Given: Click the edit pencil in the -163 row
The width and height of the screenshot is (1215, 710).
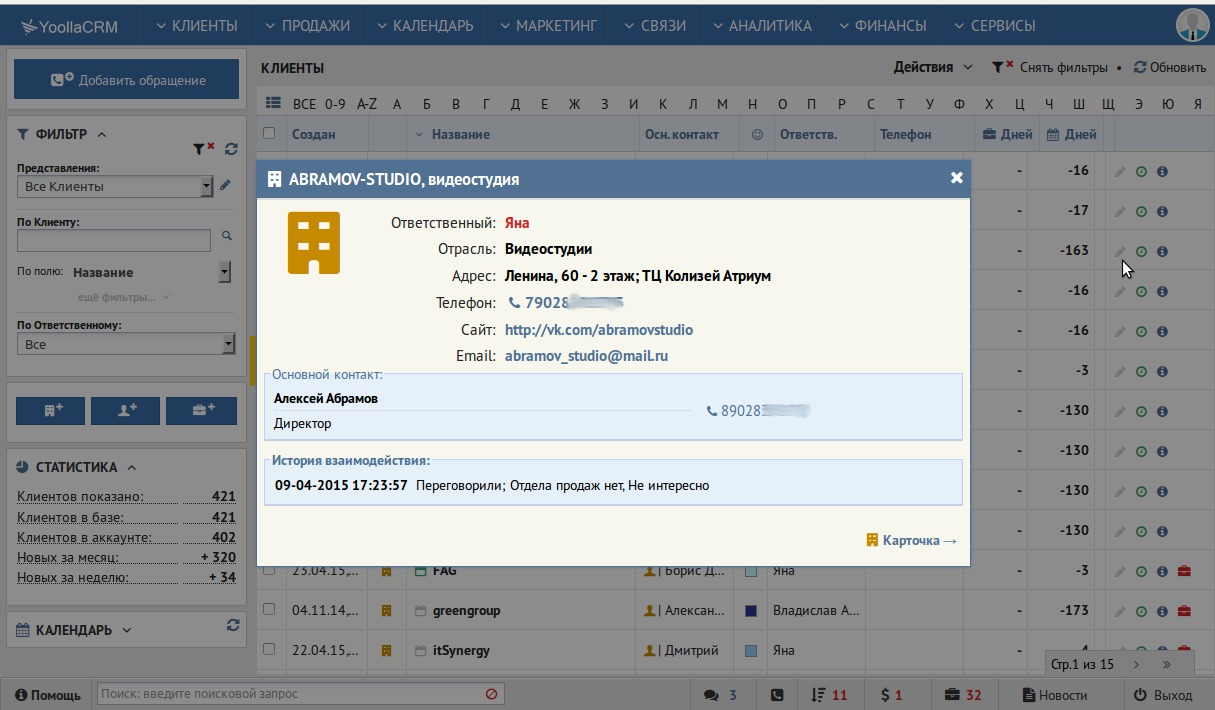Looking at the screenshot, I should (1120, 251).
